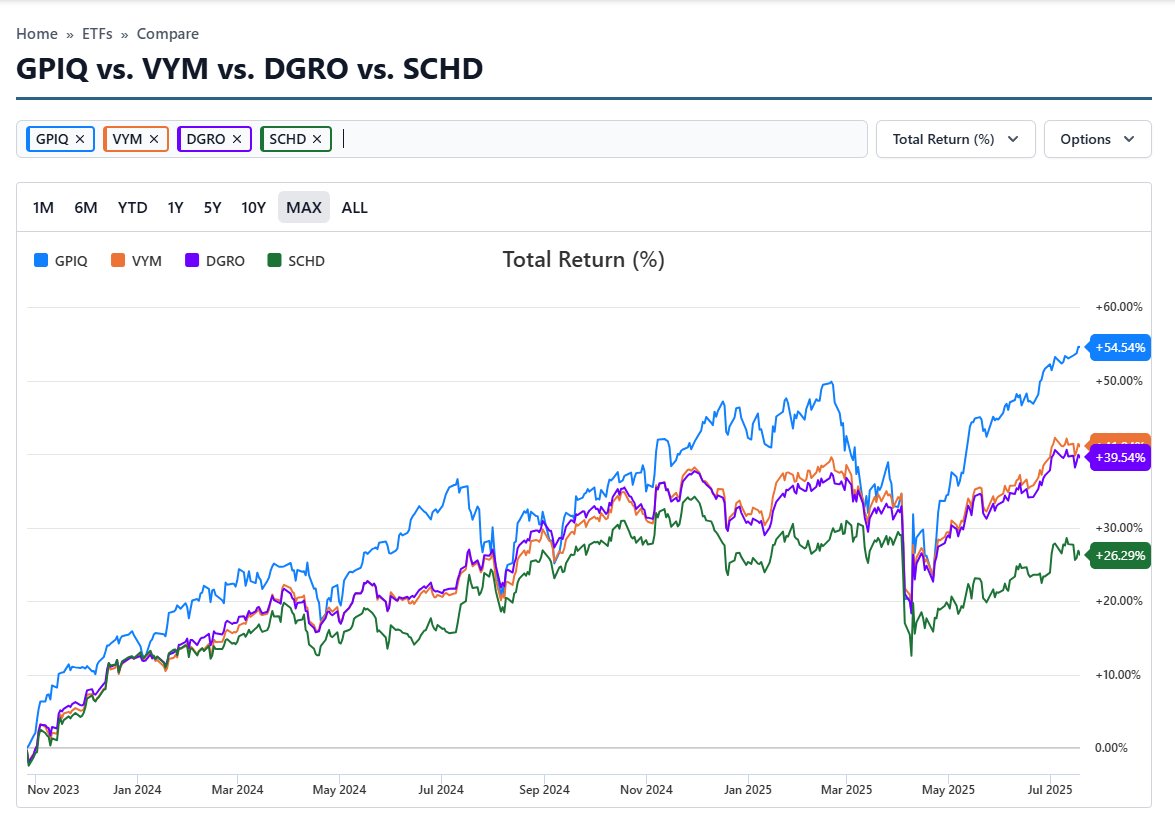
Task: Choose the 5Y time range
Action: [x=213, y=208]
